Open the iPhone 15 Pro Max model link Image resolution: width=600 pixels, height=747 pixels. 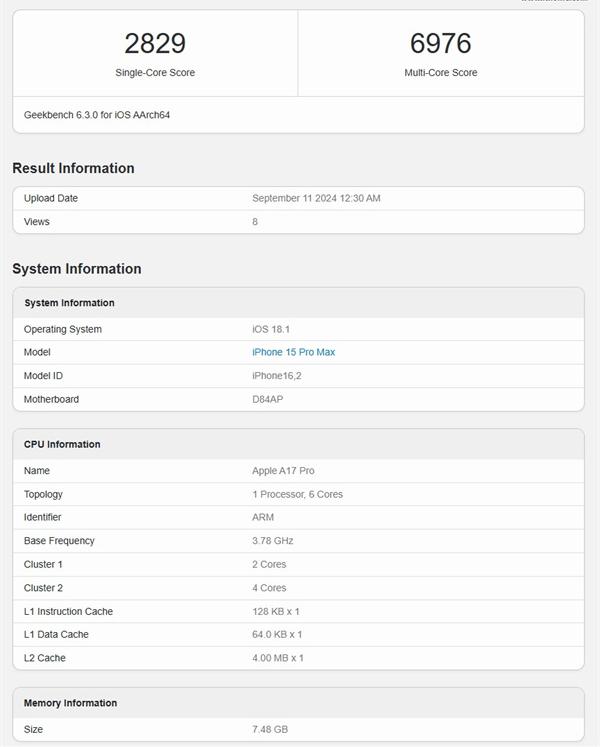[293, 352]
